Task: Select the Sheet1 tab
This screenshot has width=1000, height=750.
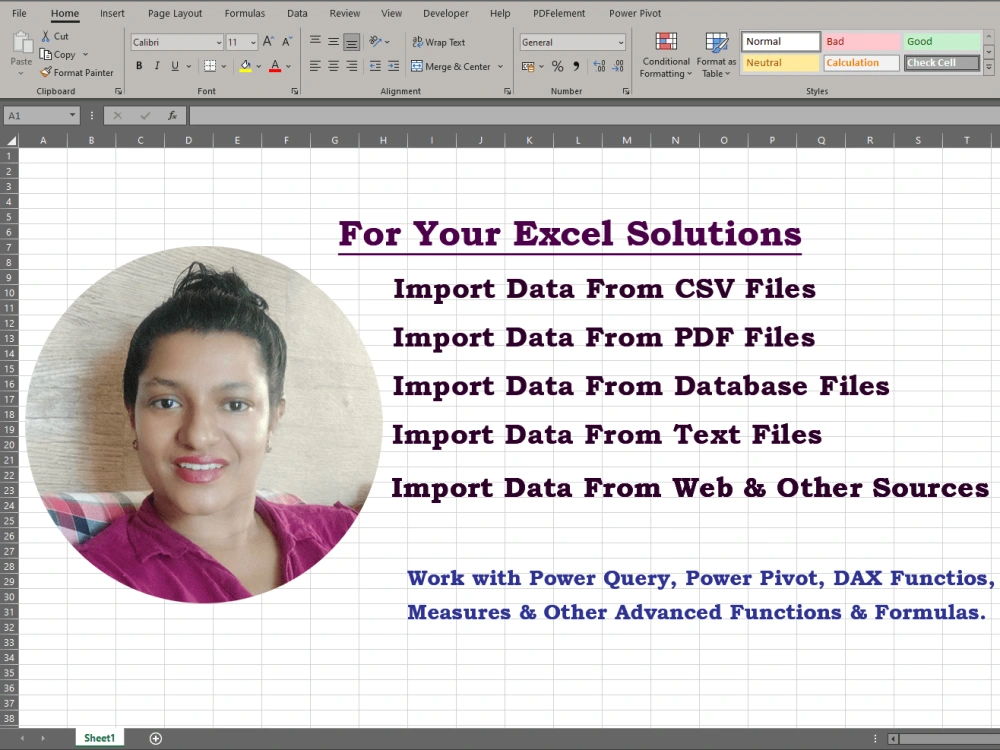Action: pos(99,738)
